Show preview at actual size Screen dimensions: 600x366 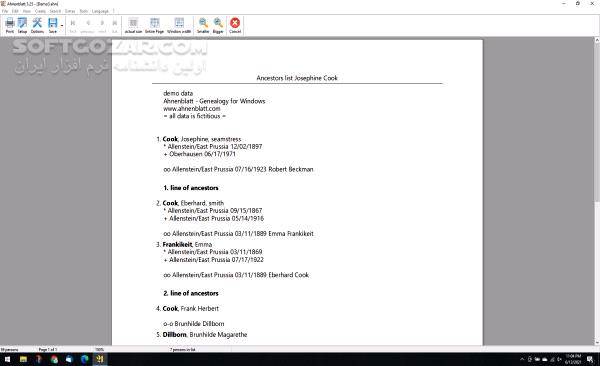pyautogui.click(x=133, y=25)
